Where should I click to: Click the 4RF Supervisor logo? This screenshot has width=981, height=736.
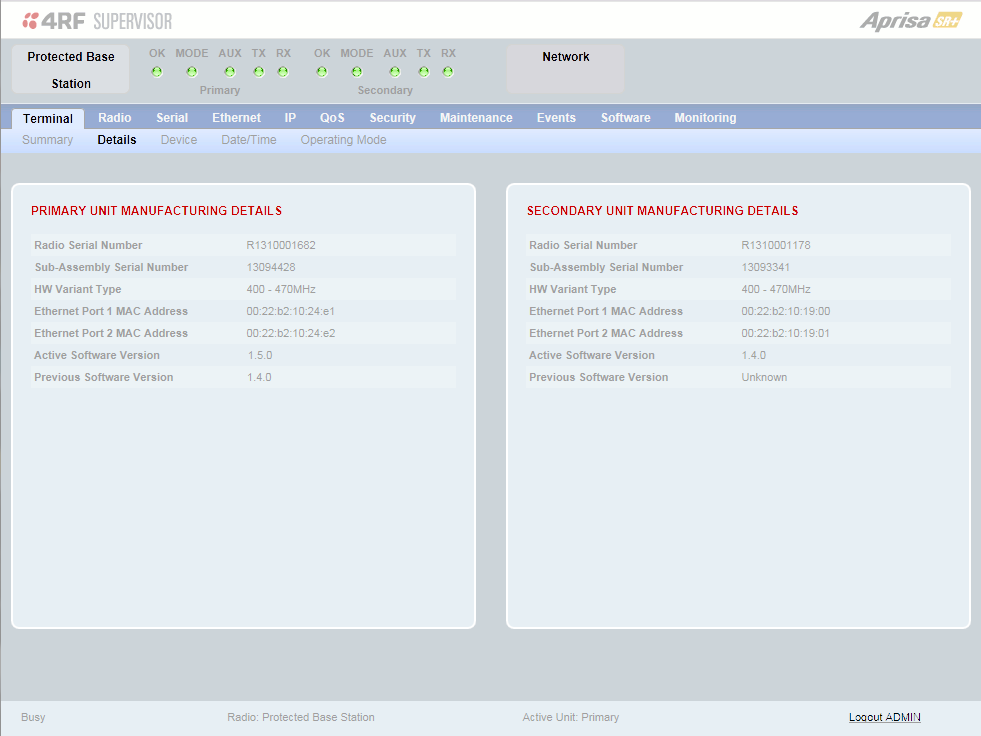tap(97, 21)
